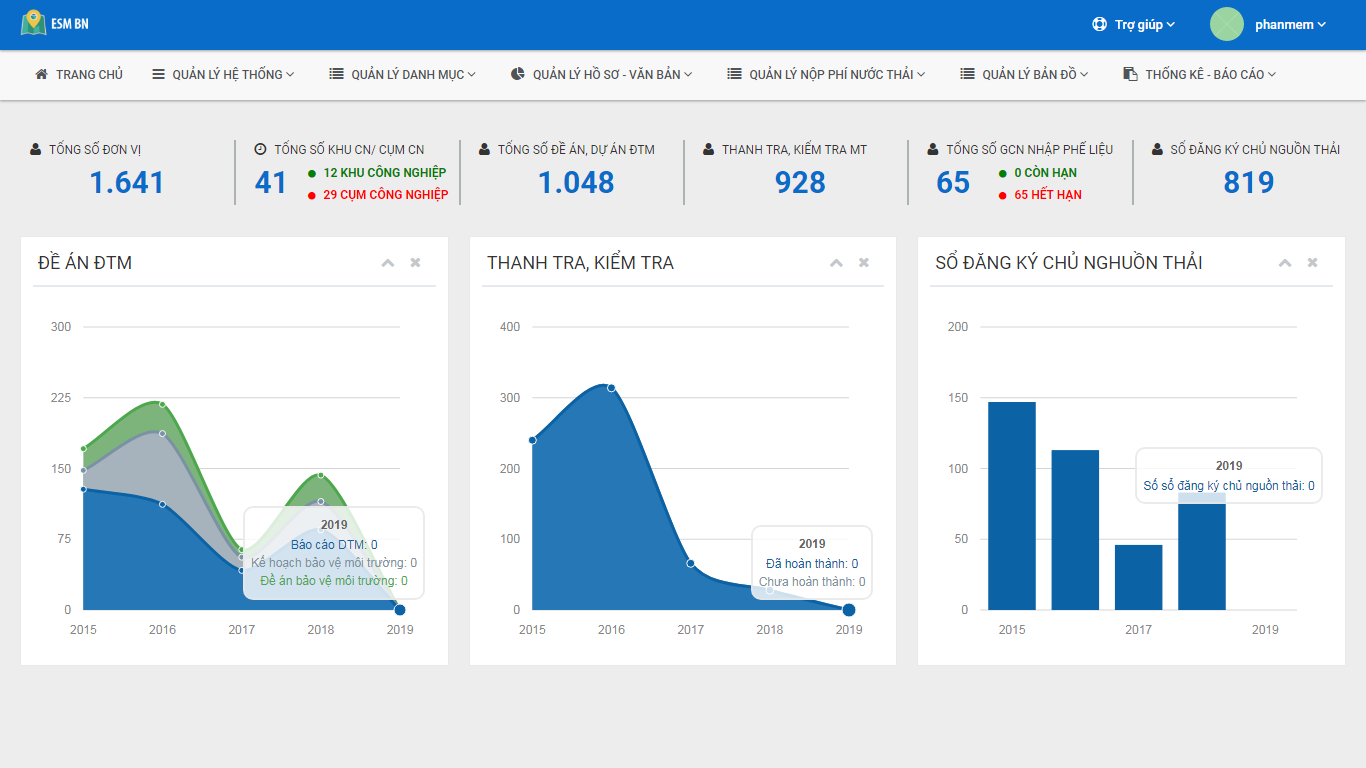Viewport: 1366px width, 768px height.
Task: Click the 2017 data point in Thanh tra chart
Action: 690,563
